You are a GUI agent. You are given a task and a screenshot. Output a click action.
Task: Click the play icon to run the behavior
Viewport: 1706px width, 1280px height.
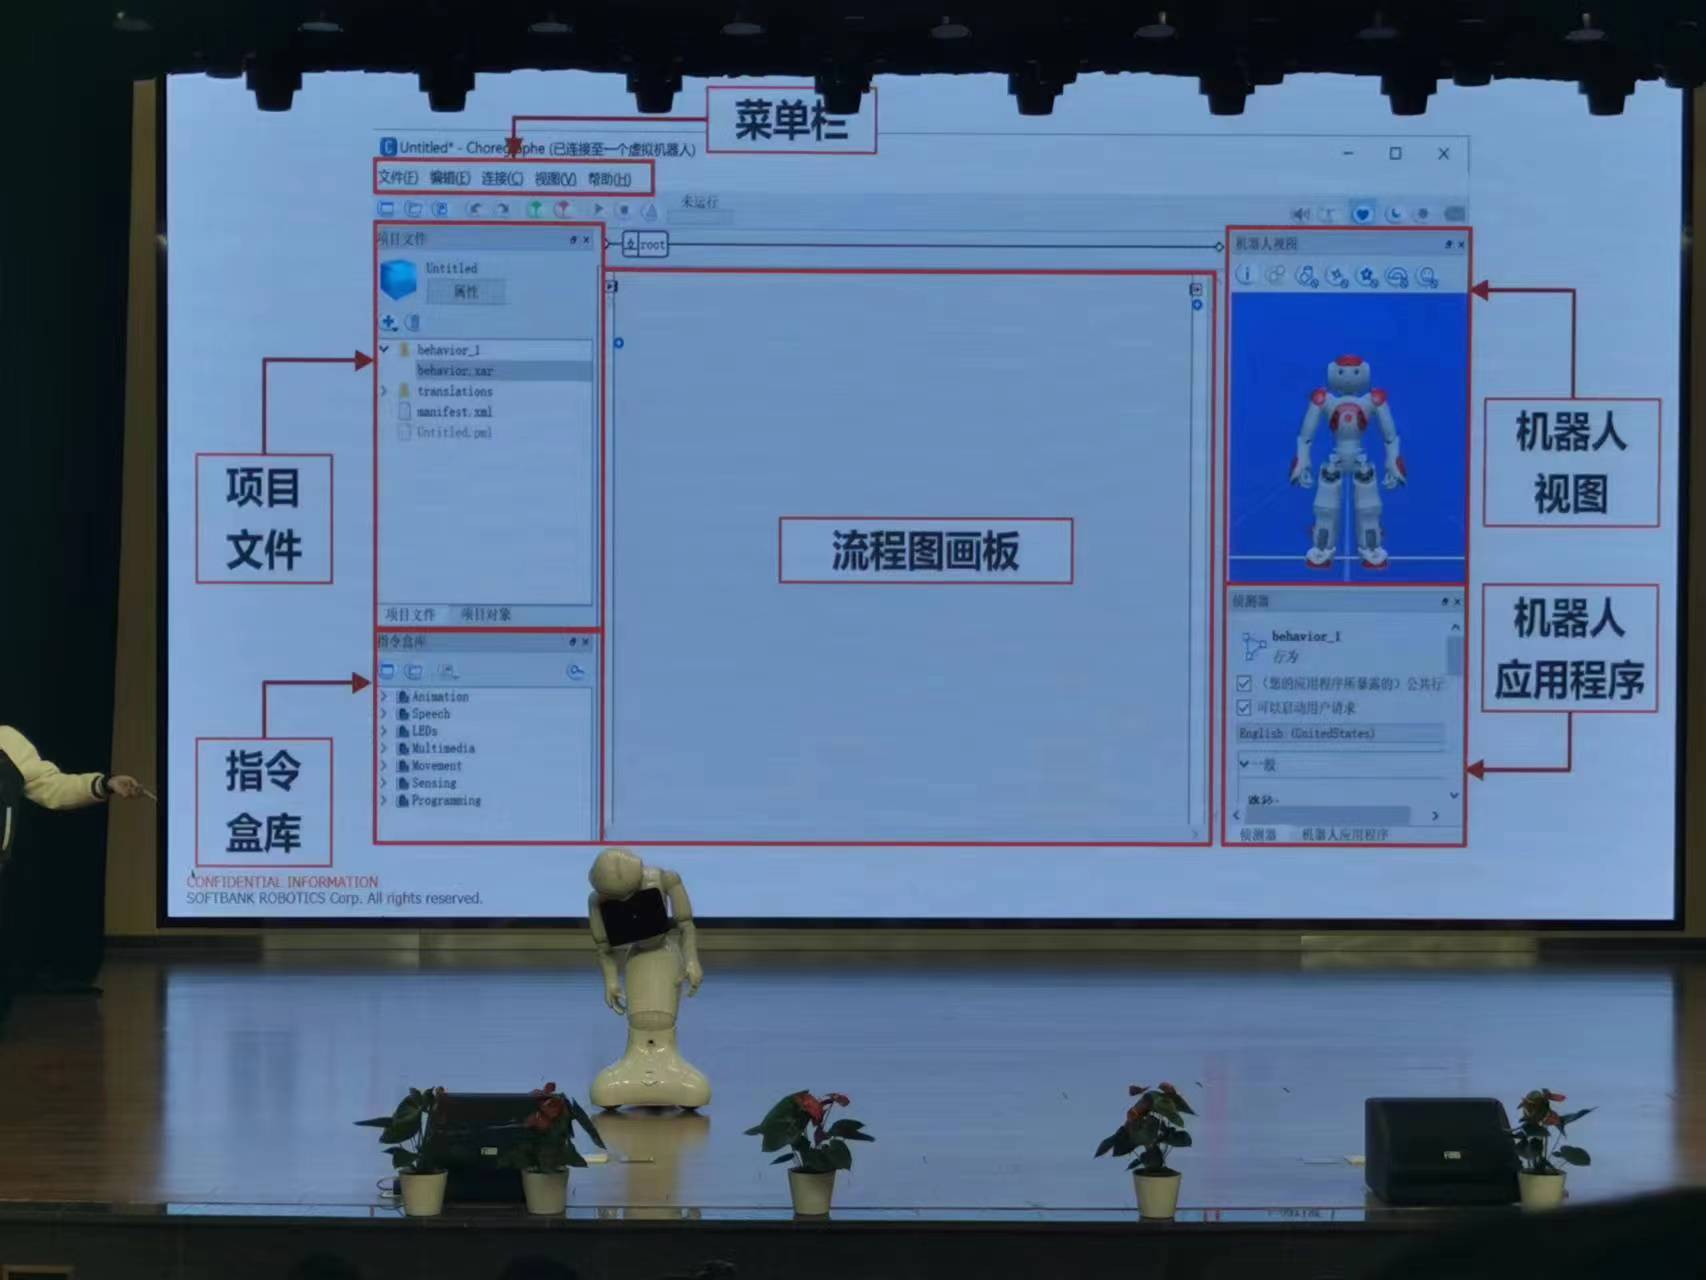click(598, 210)
